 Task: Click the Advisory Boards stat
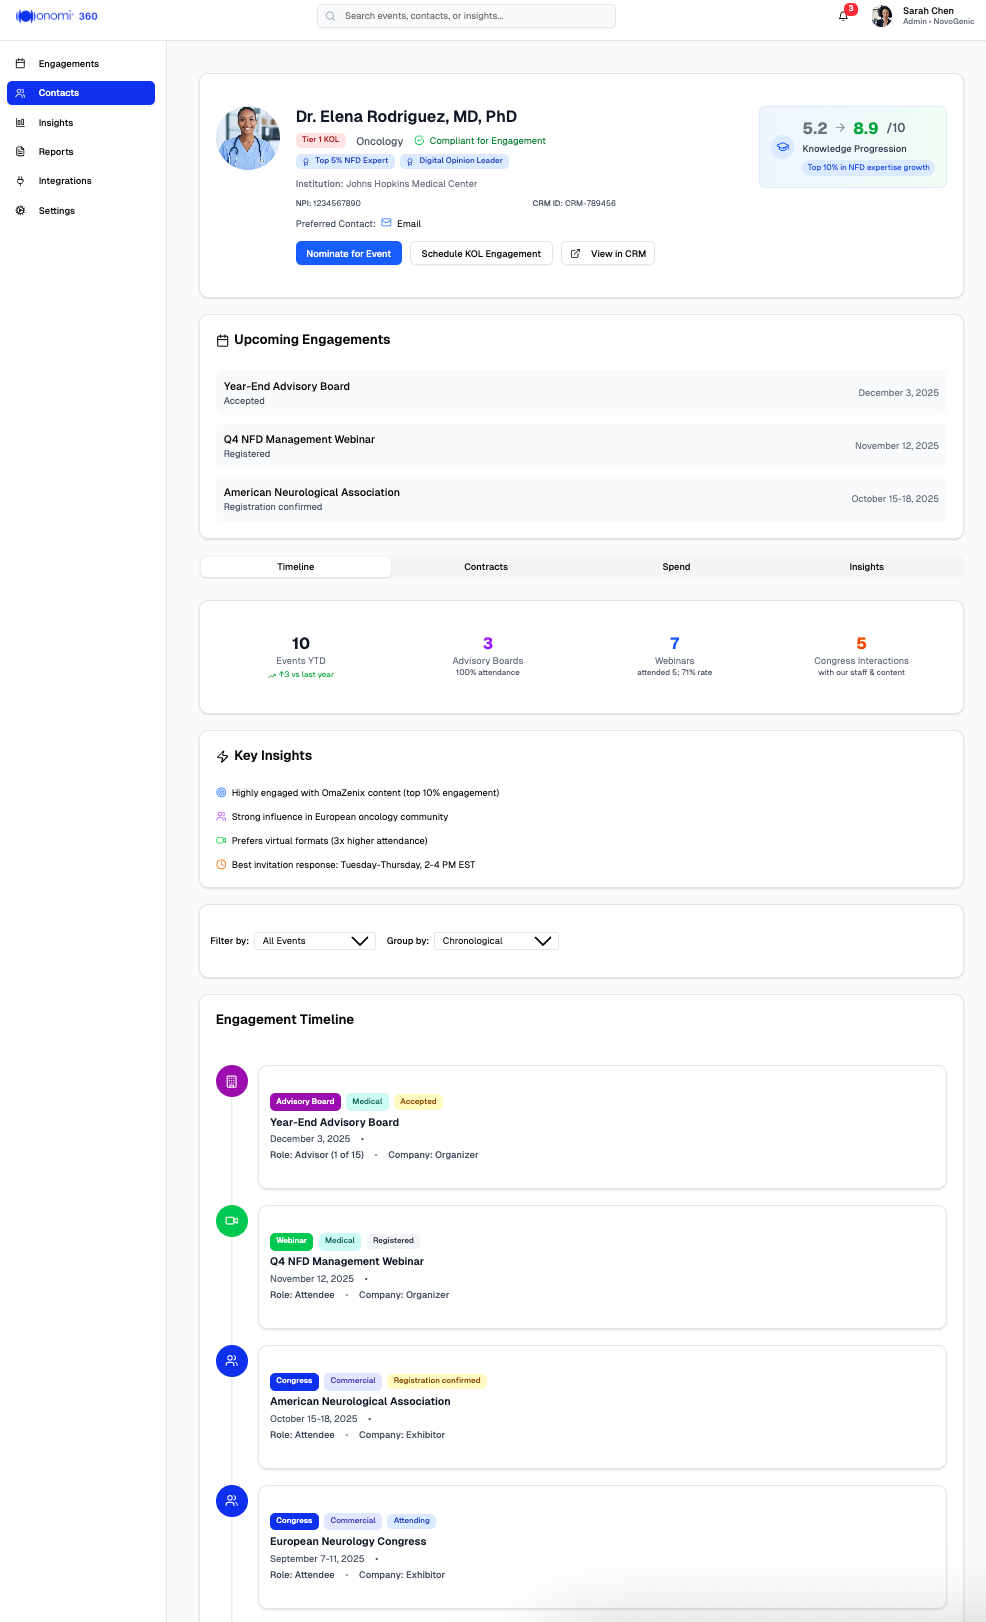488,657
